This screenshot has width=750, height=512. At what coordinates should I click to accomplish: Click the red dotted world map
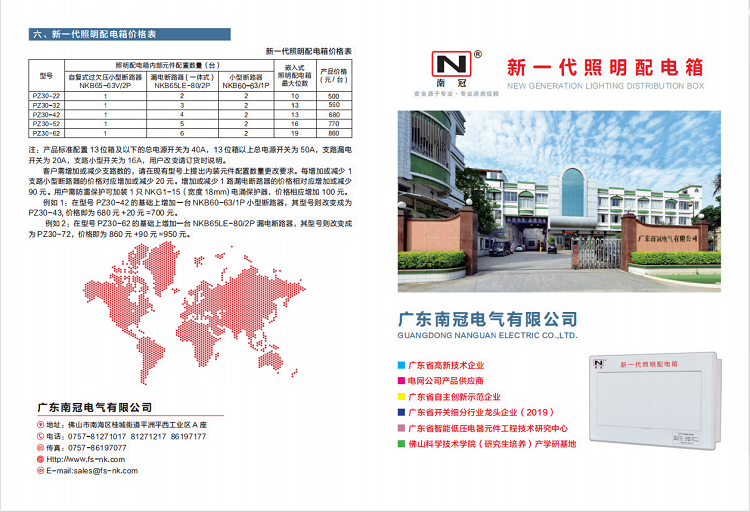[186, 311]
